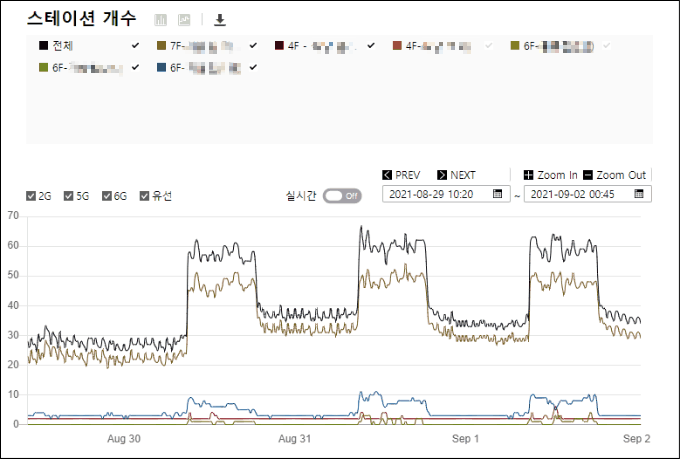Toggle the 6G band checkbox
The width and height of the screenshot is (680, 459).
click(107, 196)
